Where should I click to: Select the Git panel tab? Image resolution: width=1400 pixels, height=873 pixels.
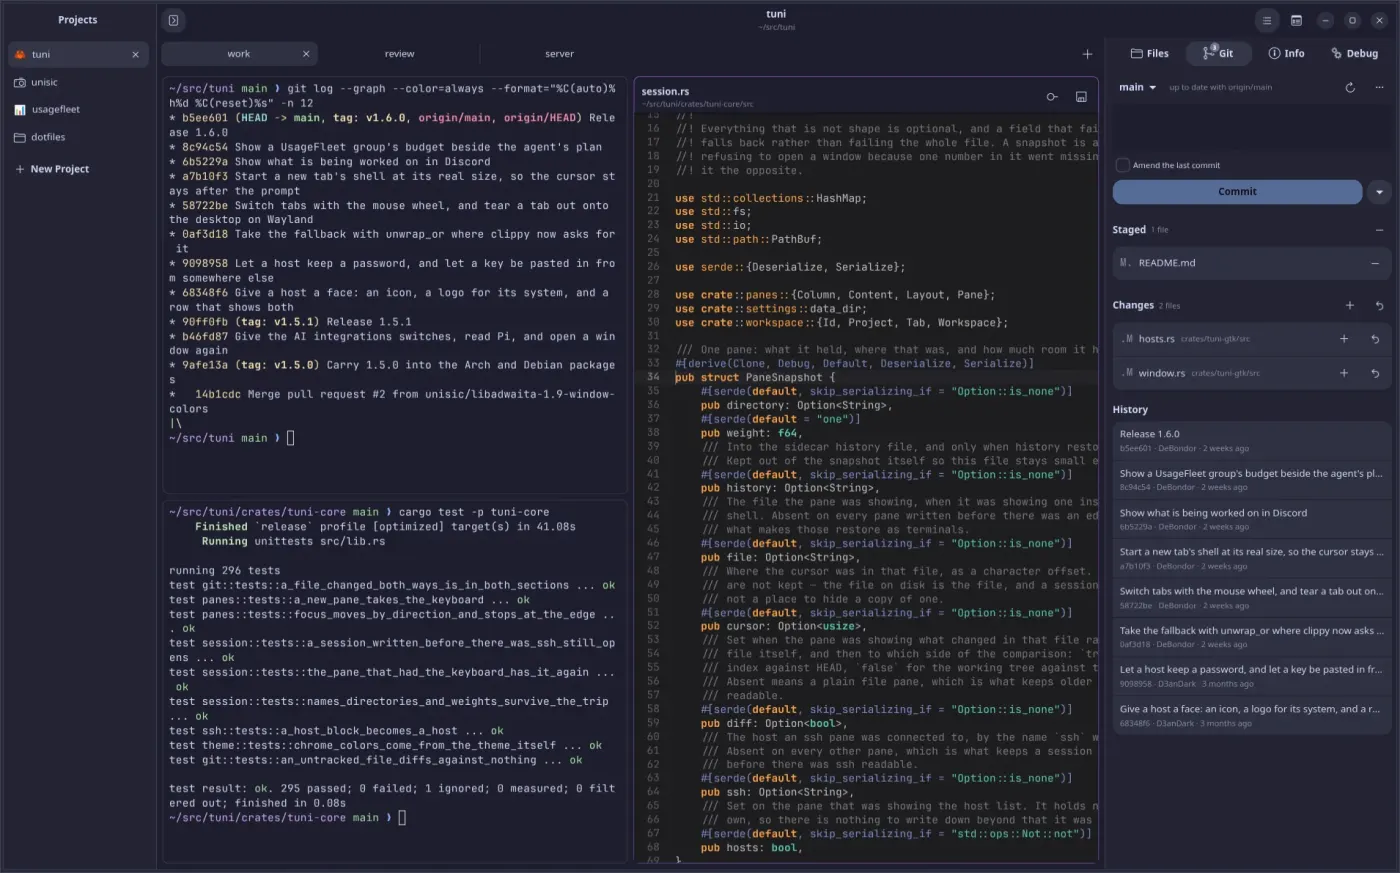point(1218,54)
